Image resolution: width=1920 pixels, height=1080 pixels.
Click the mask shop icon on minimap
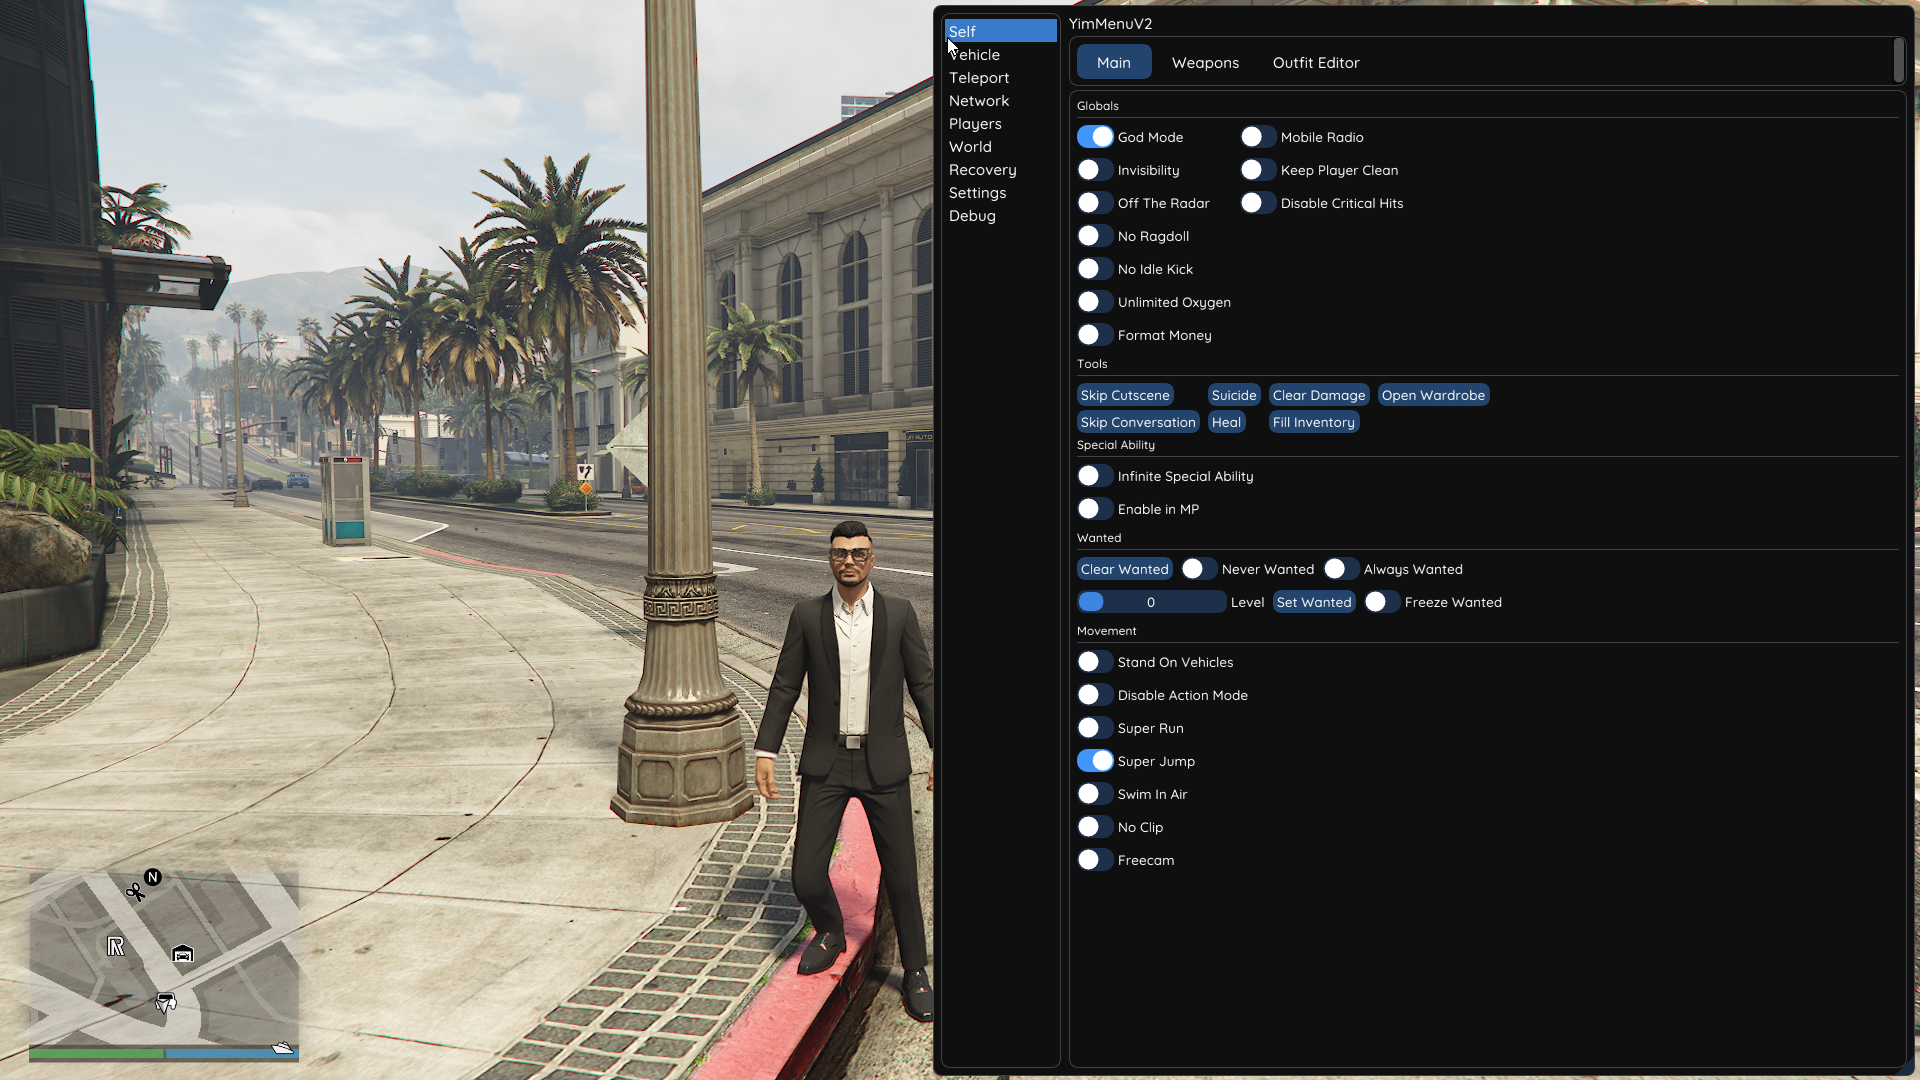pyautogui.click(x=166, y=1002)
